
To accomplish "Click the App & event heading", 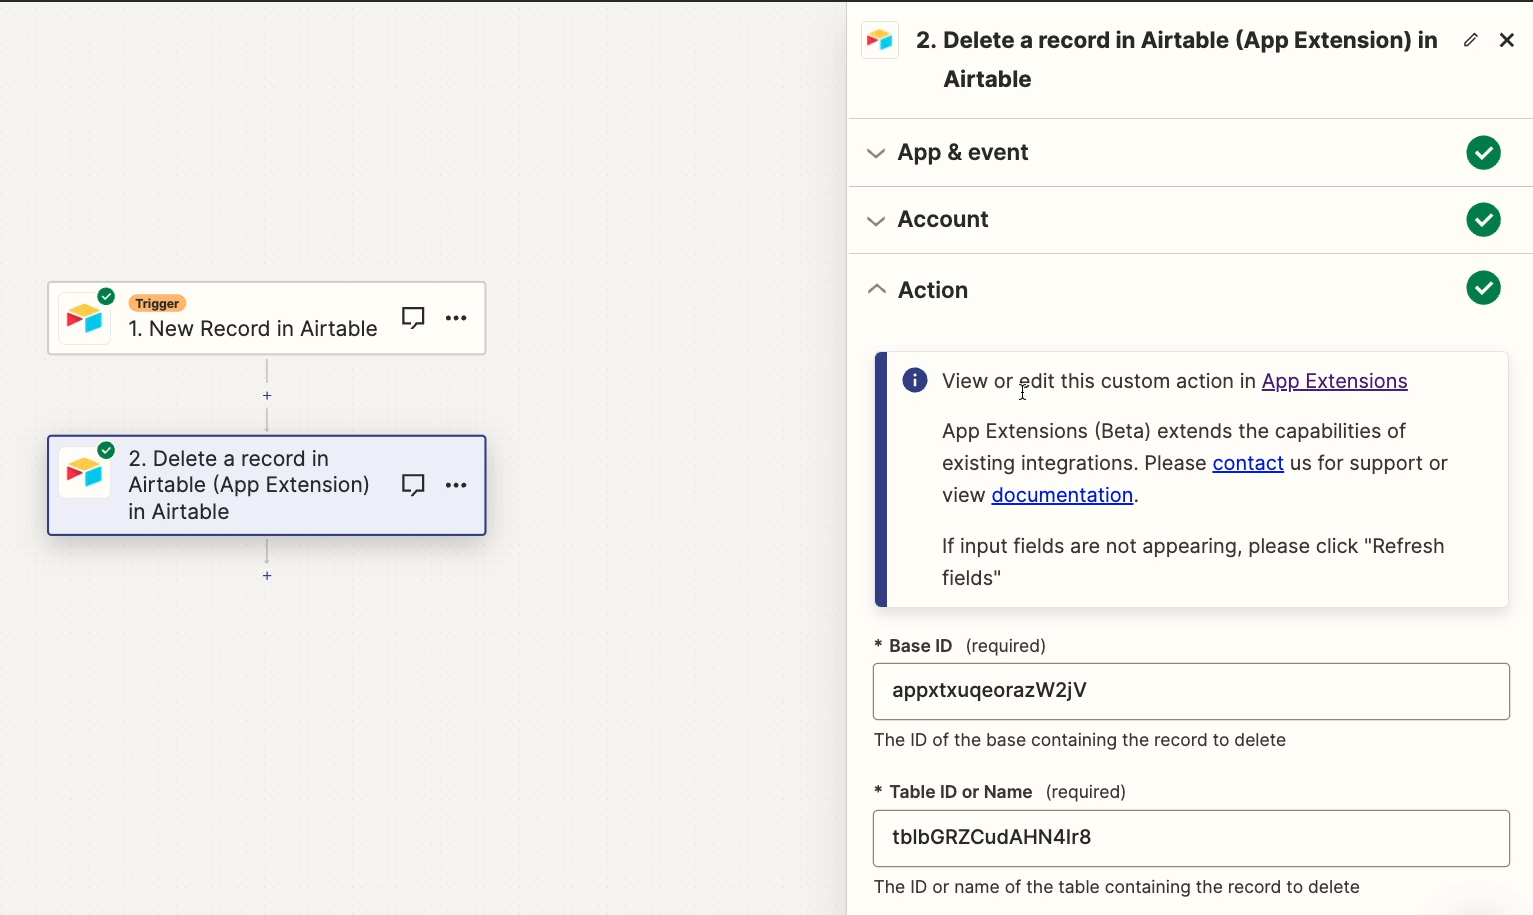I will pyautogui.click(x=963, y=153).
